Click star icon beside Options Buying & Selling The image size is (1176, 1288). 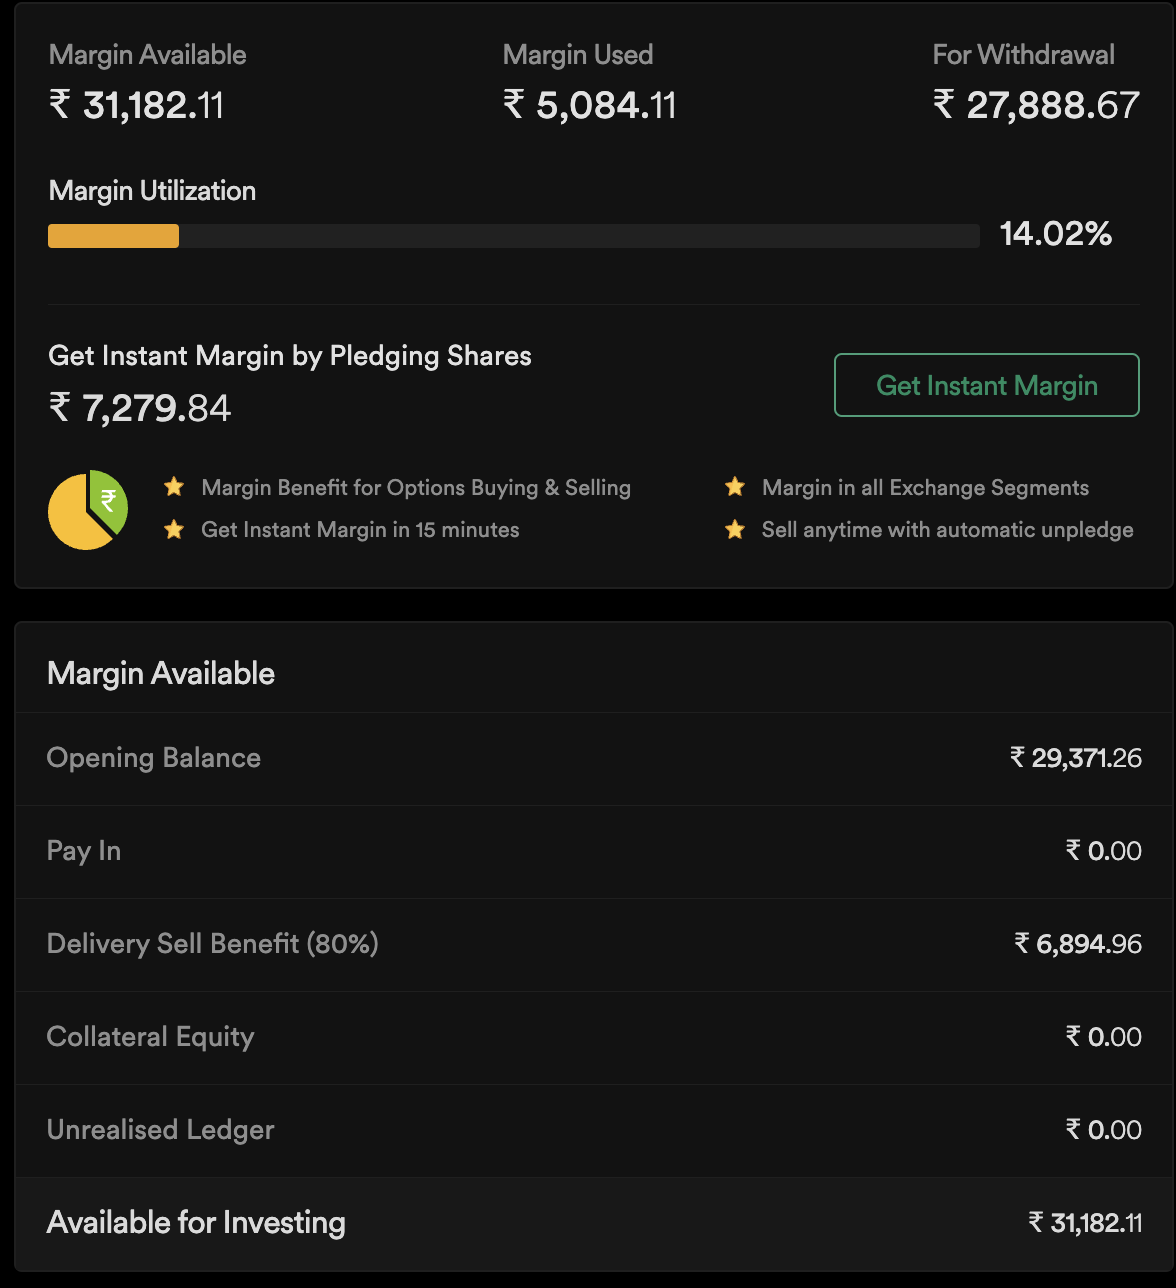174,487
